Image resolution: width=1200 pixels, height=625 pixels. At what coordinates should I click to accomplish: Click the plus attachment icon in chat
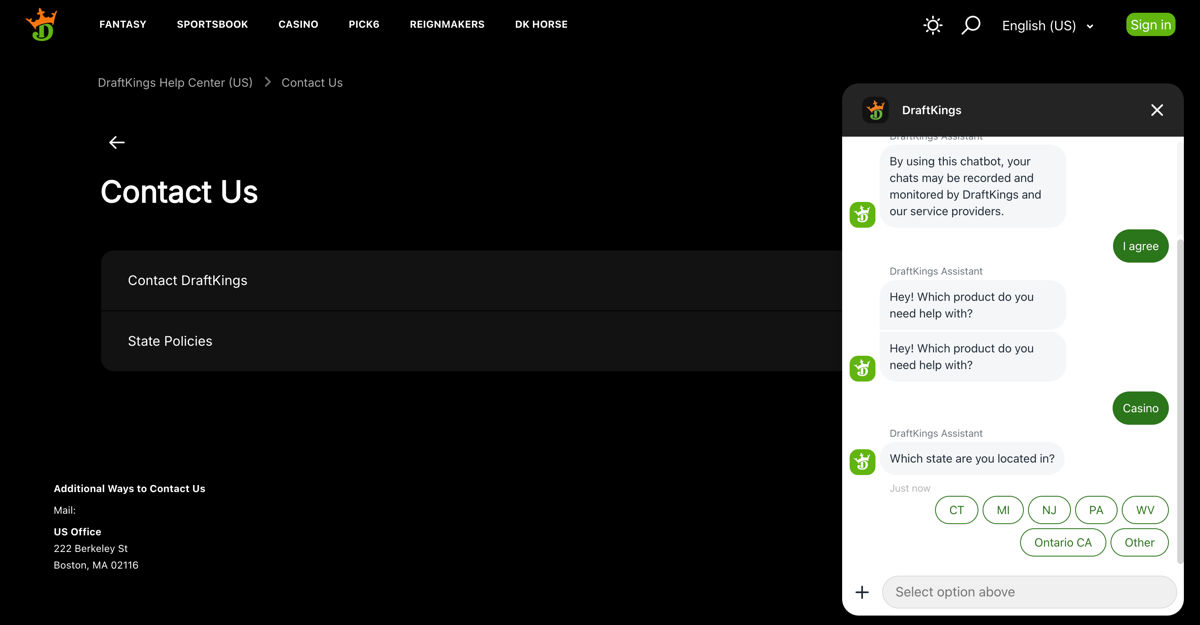(x=862, y=592)
